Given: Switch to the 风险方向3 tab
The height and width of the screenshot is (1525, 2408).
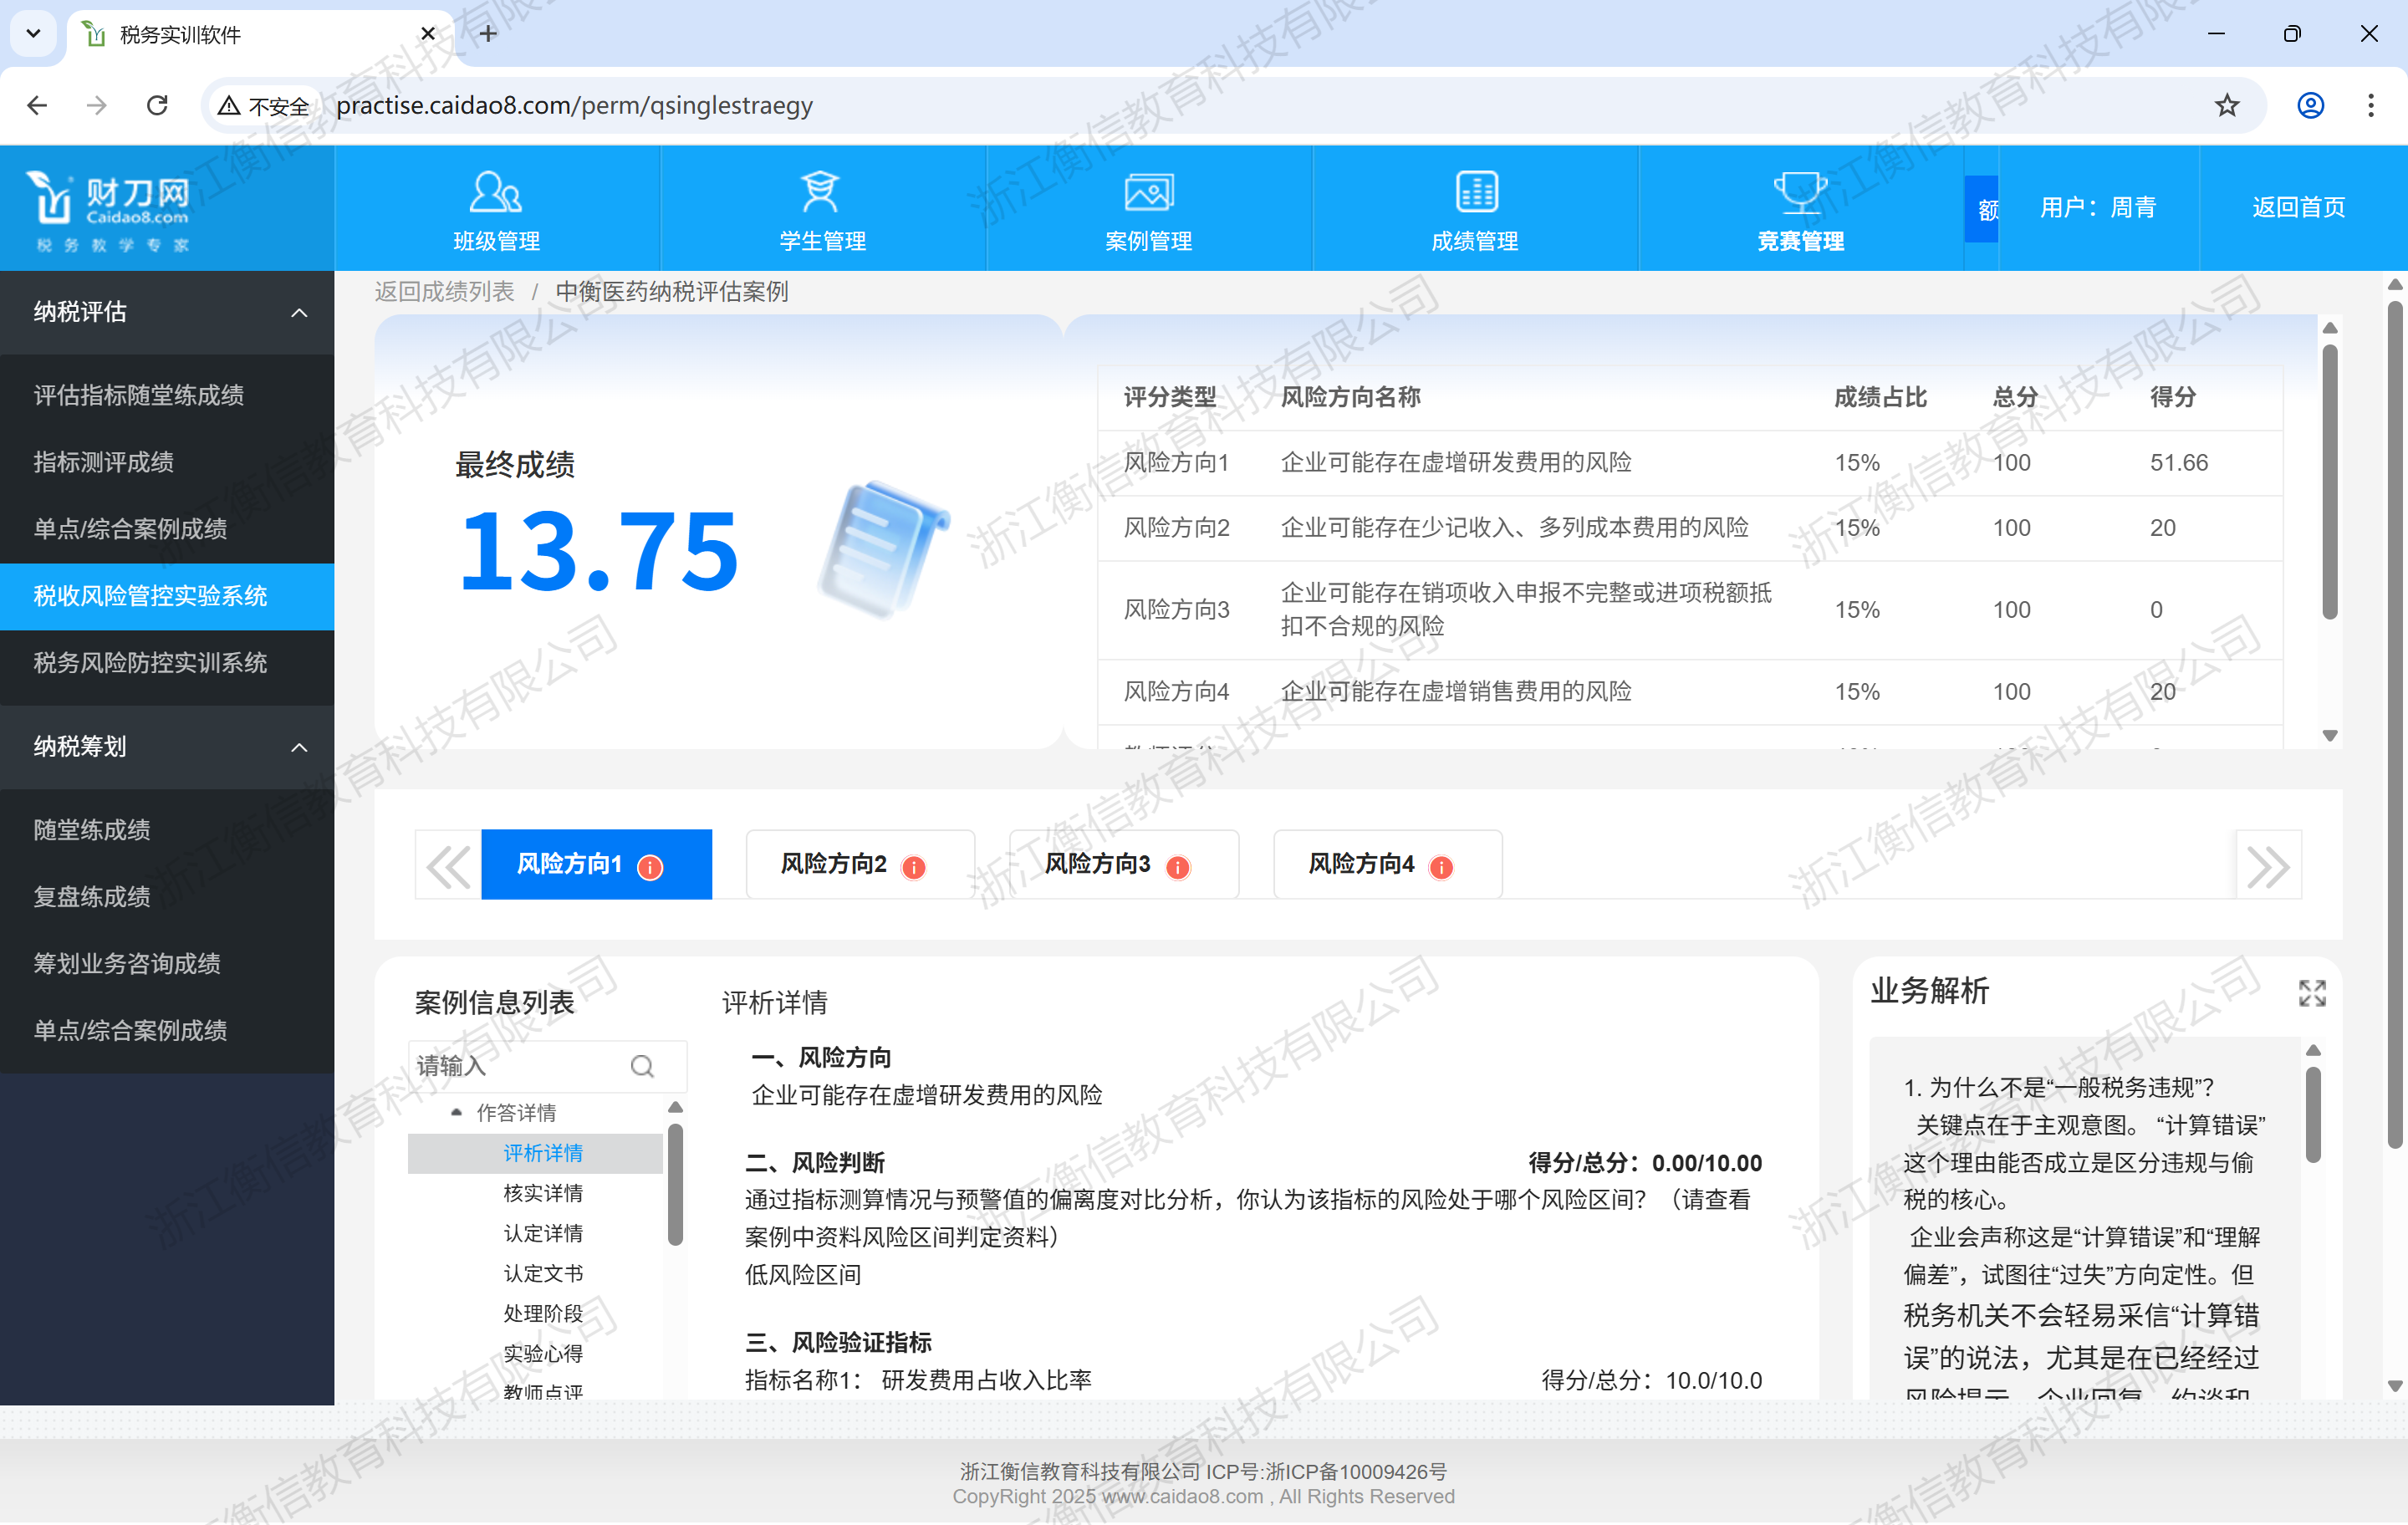Looking at the screenshot, I should 1097,864.
